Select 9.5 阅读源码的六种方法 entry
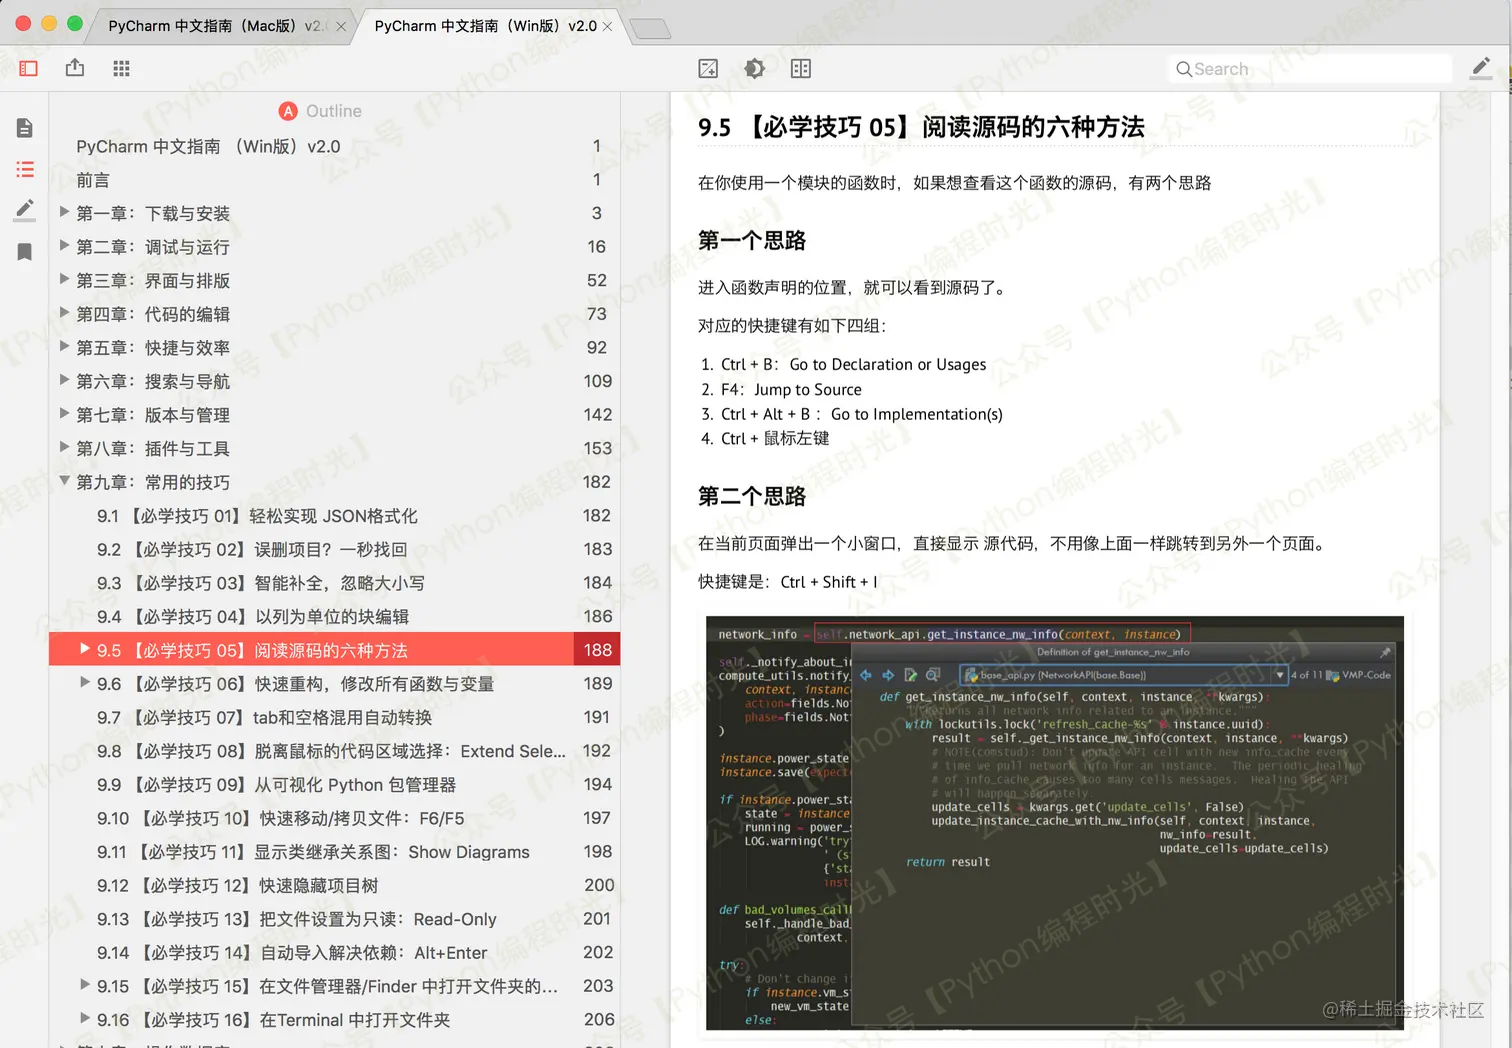The height and width of the screenshot is (1048, 1512). coord(335,650)
